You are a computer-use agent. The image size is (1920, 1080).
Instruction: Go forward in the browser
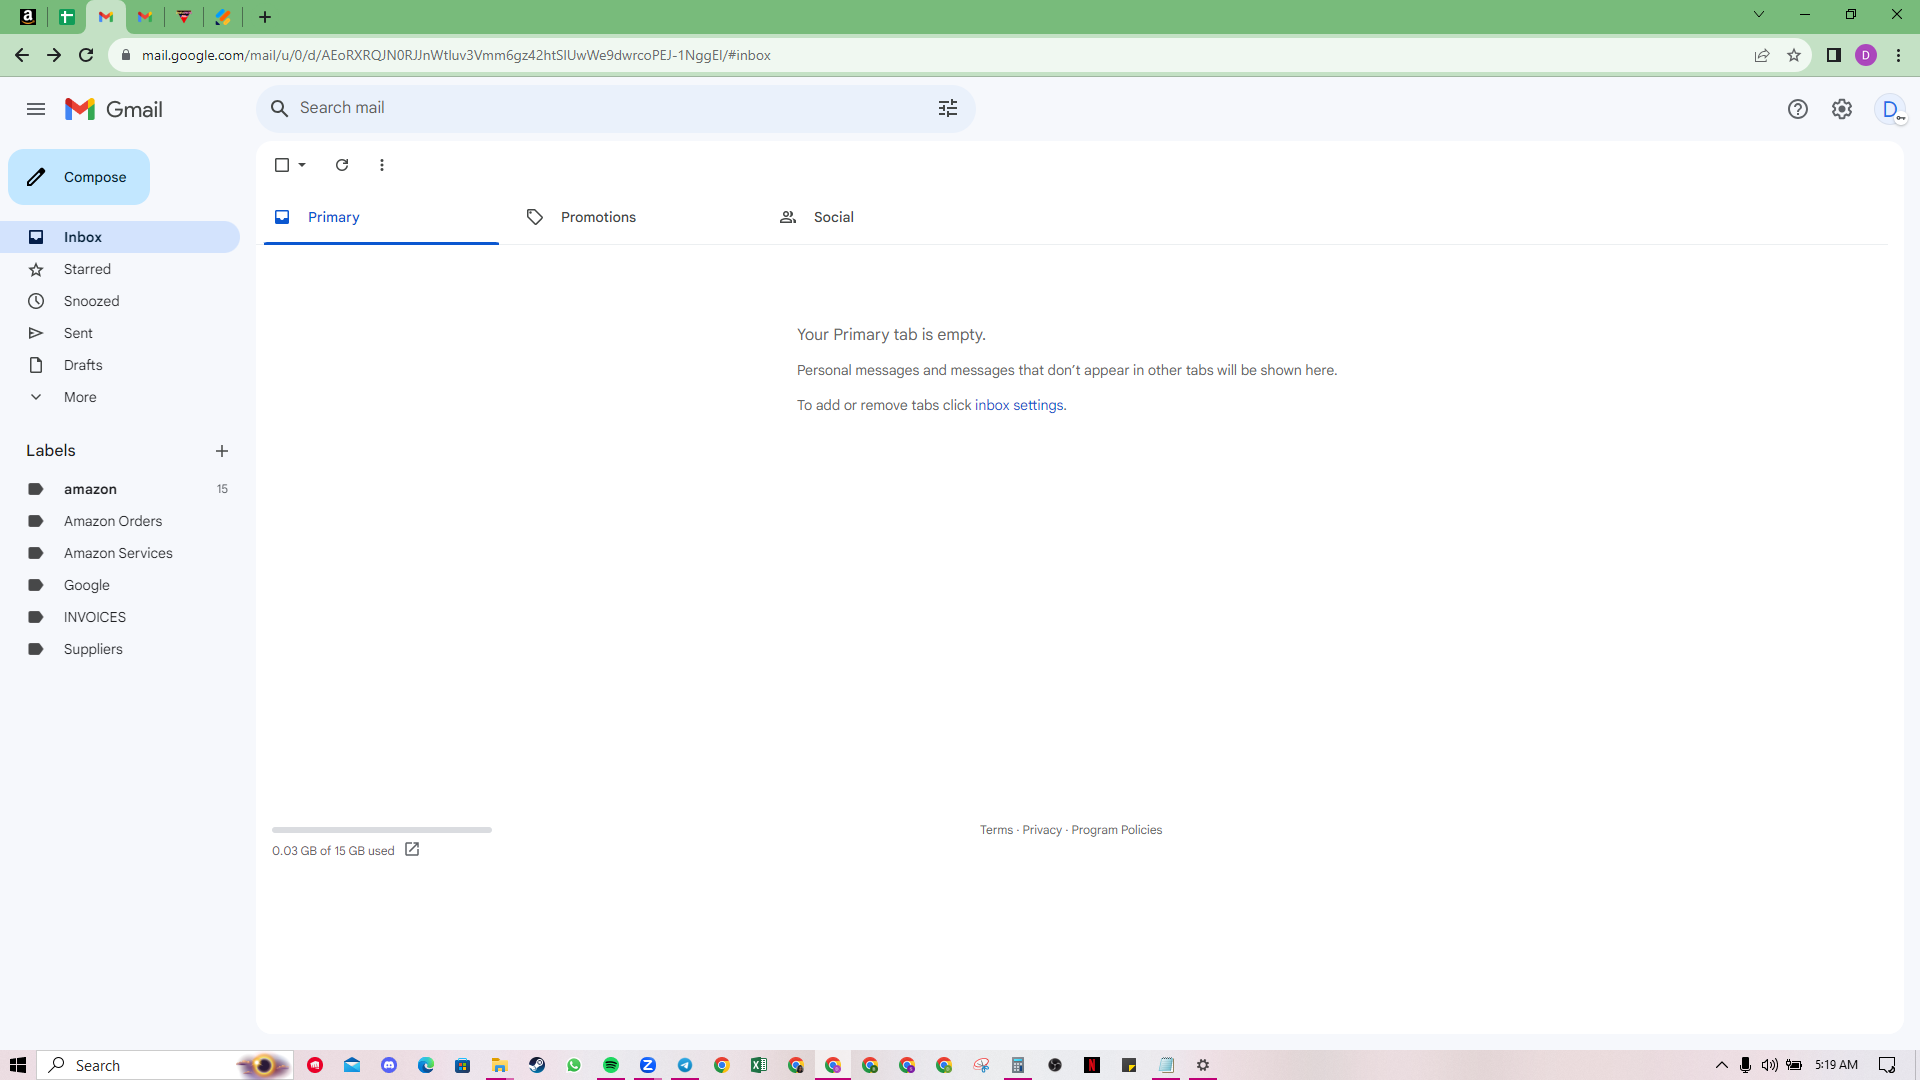pyautogui.click(x=54, y=55)
